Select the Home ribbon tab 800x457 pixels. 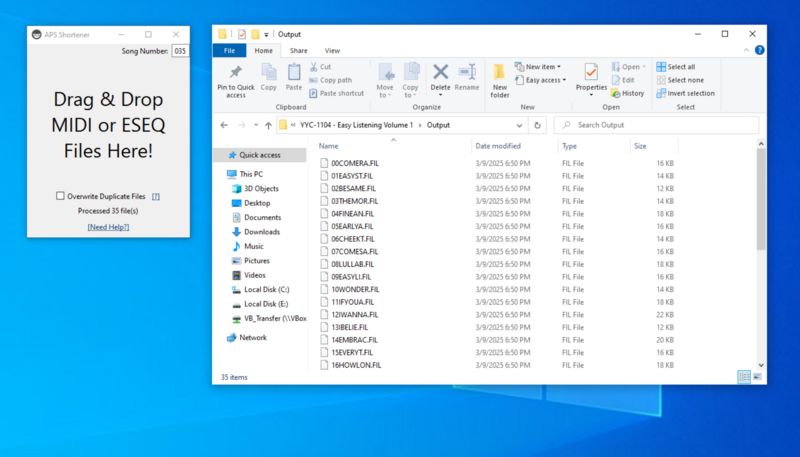tap(263, 50)
